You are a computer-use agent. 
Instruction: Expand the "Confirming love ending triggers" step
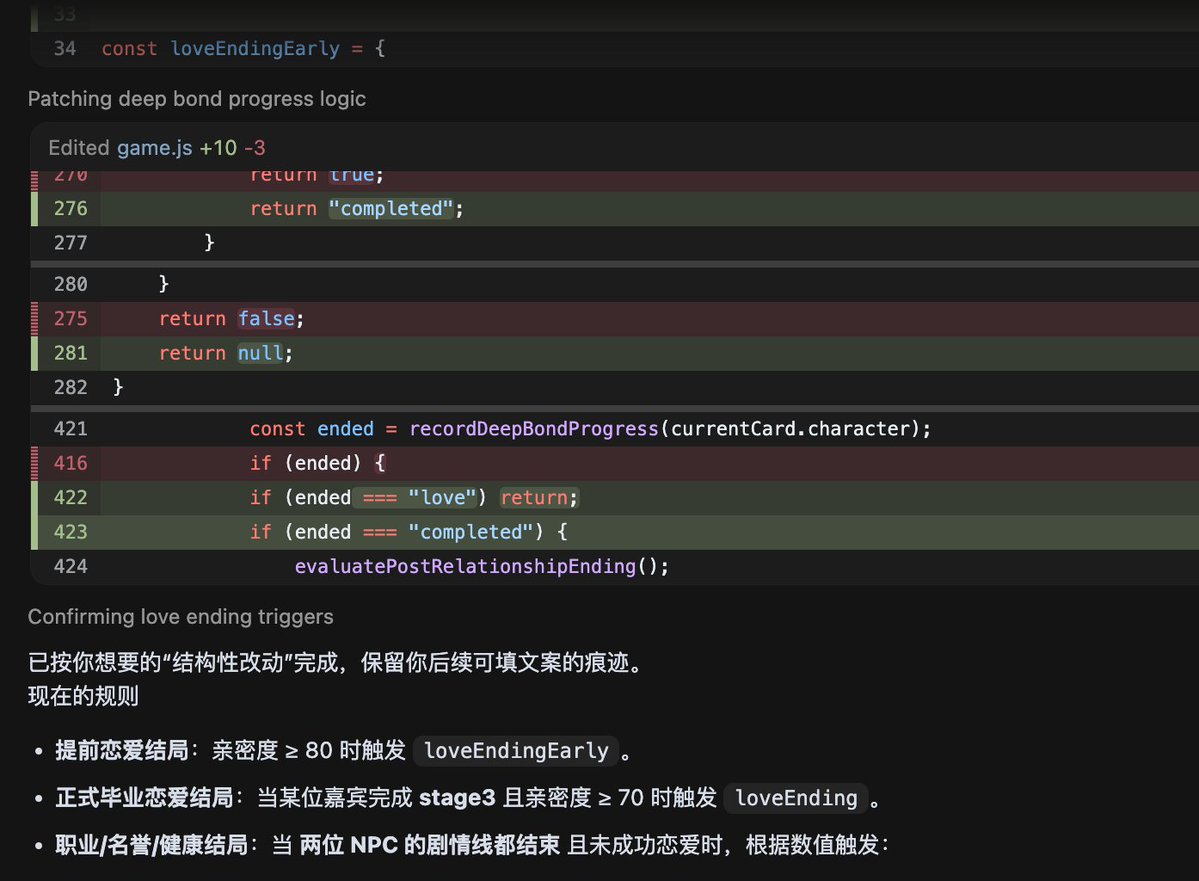point(180,617)
